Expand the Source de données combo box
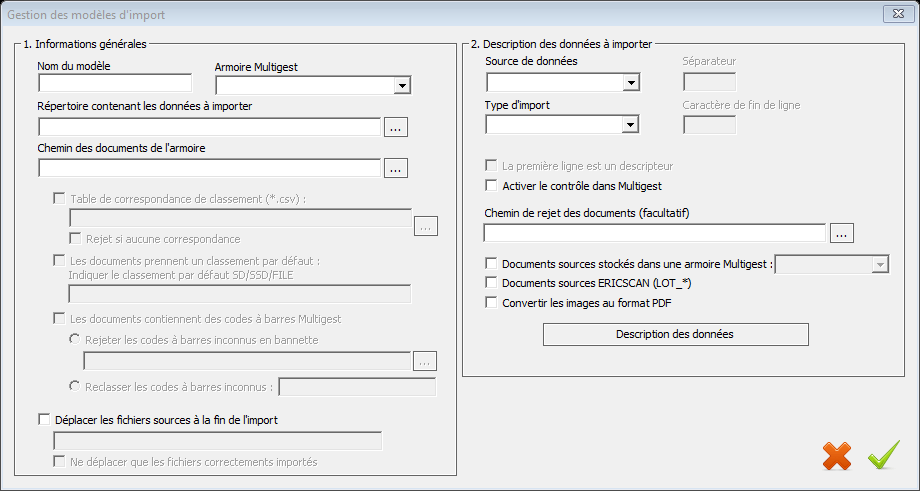The width and height of the screenshot is (920, 491). [x=631, y=82]
